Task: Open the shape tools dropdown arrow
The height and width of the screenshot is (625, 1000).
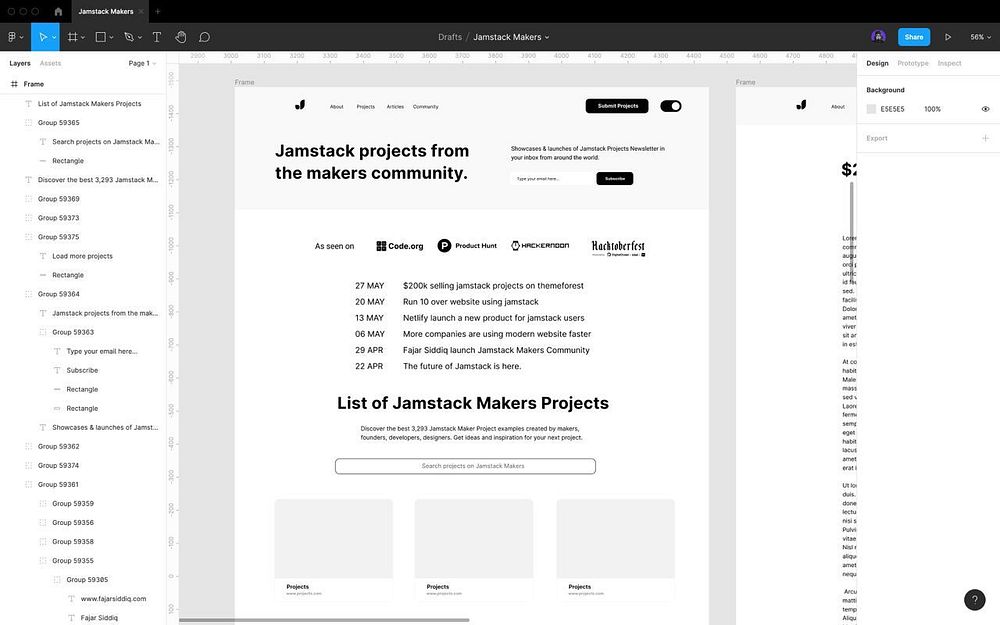Action: tap(111, 38)
